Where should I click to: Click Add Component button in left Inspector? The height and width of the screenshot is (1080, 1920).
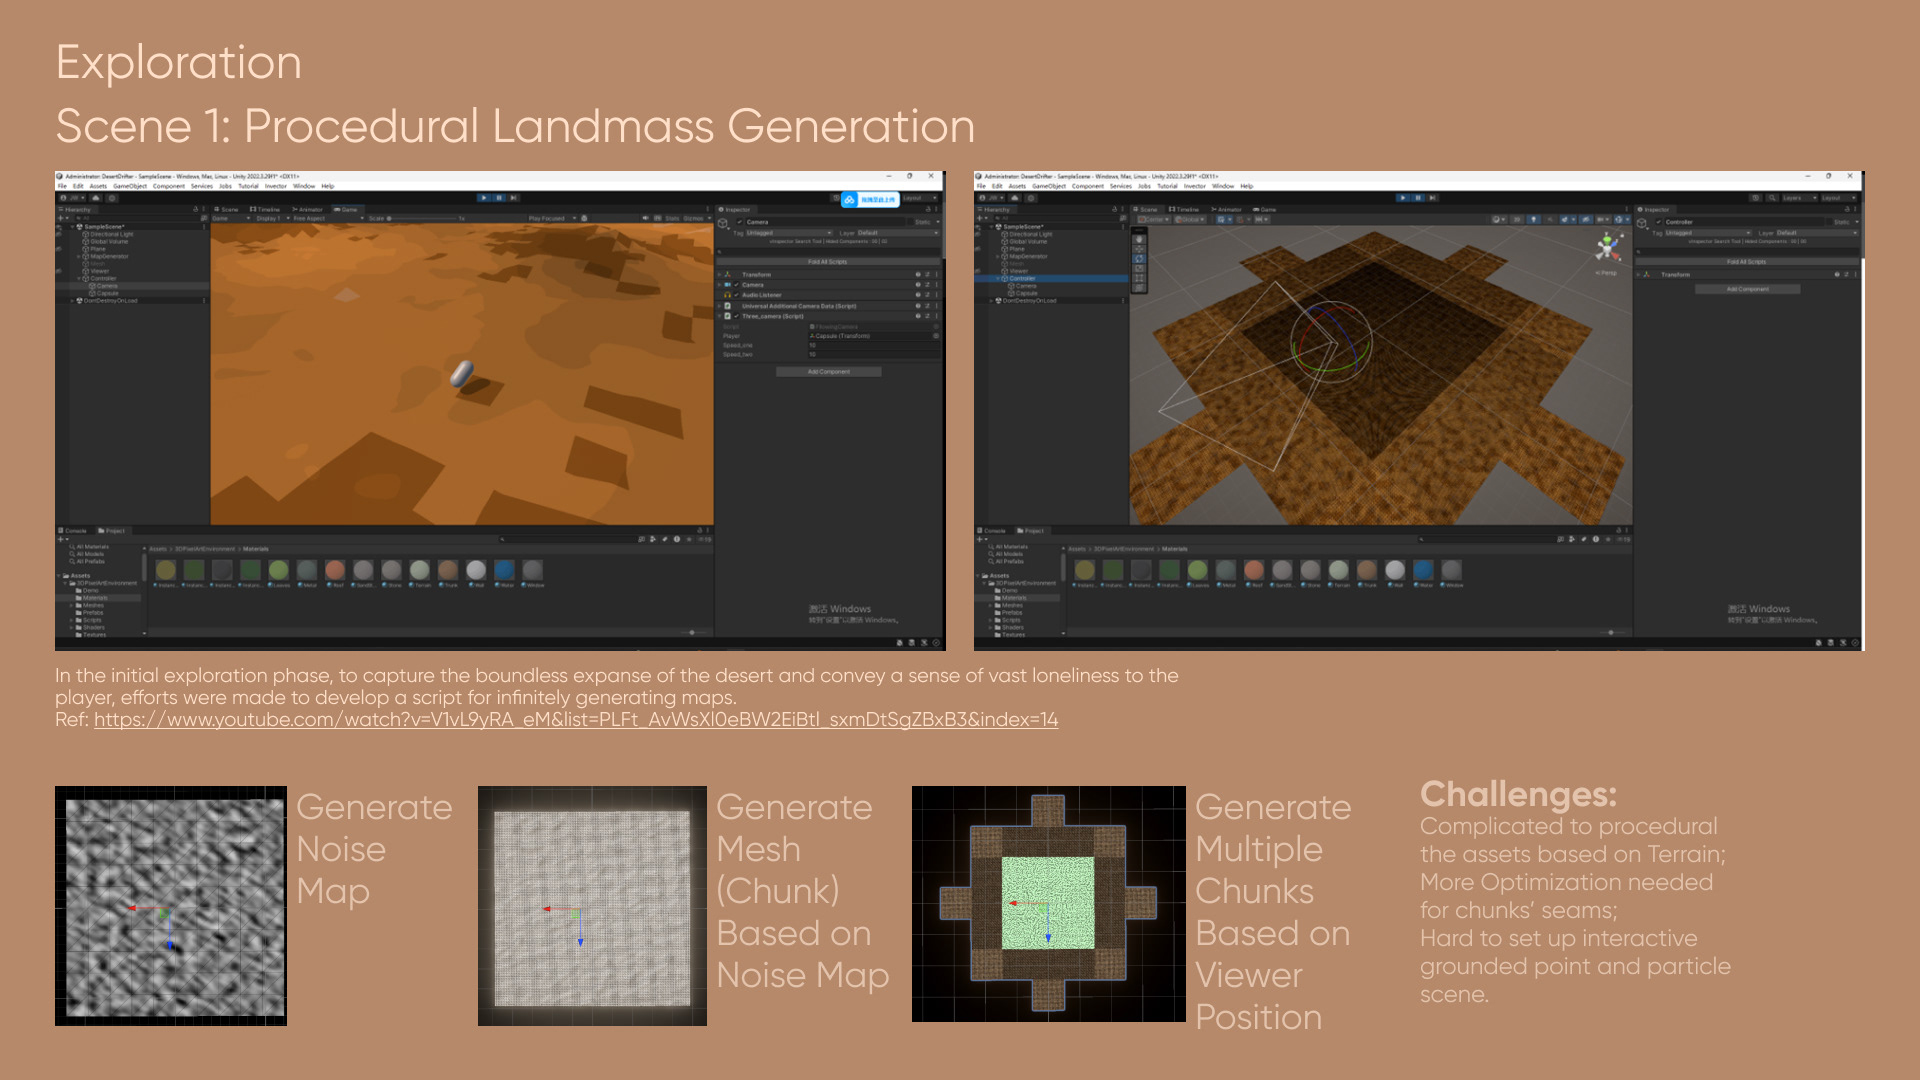[828, 372]
